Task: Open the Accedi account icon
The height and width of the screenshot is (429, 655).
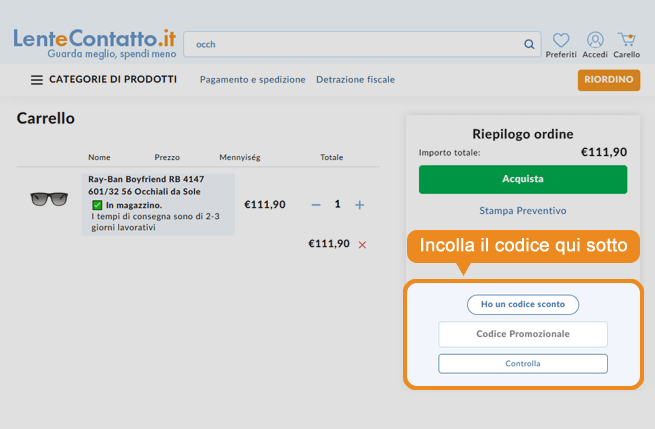Action: (595, 40)
